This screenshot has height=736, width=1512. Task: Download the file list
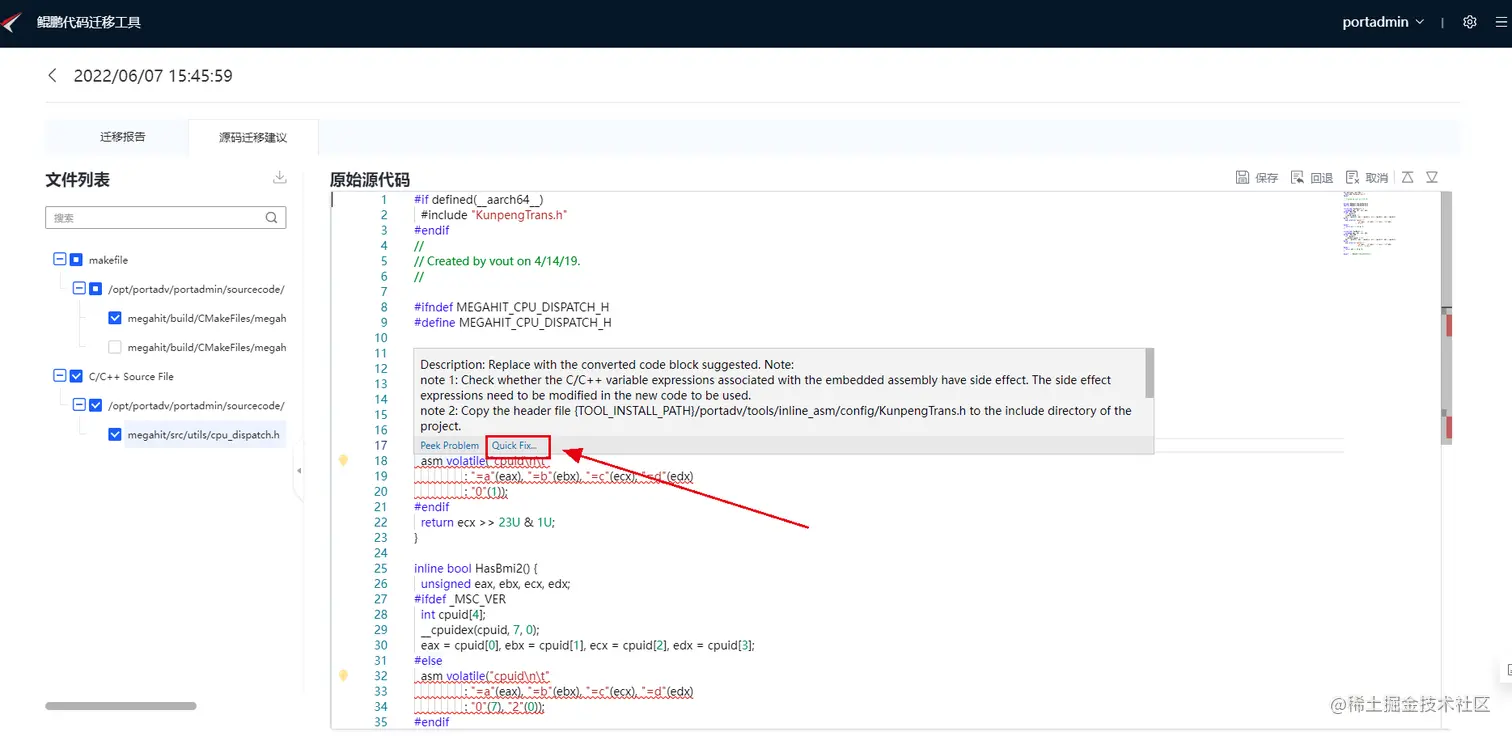click(280, 178)
